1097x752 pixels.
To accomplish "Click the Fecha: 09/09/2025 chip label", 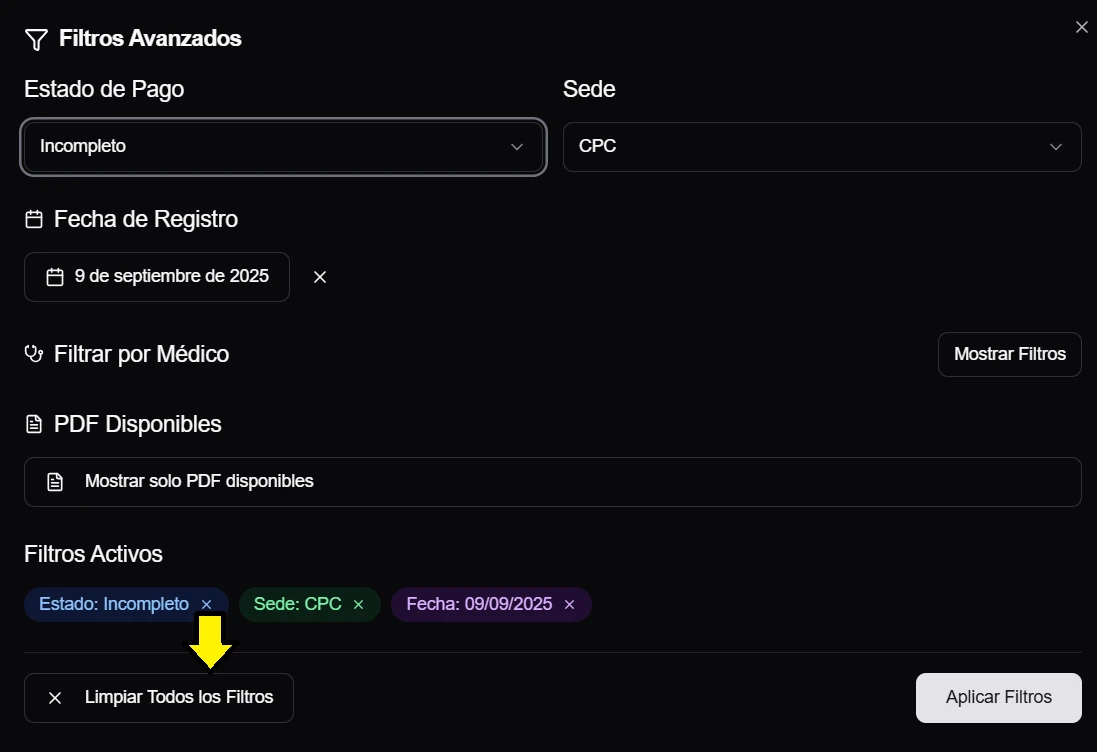I will coord(479,605).
